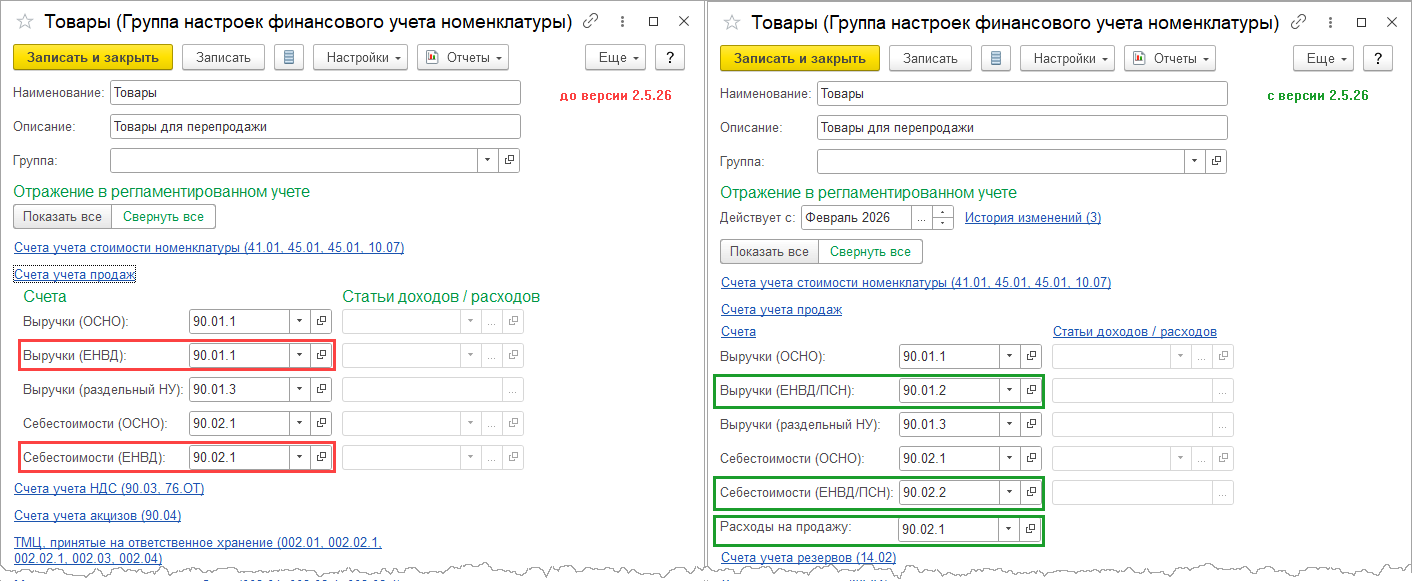Viewport: 1412px width, 581px height.
Task: Expand the Себестоимости (ЕНВД/ПСН) 90.02.2 dropdown
Action: coord(1009,493)
